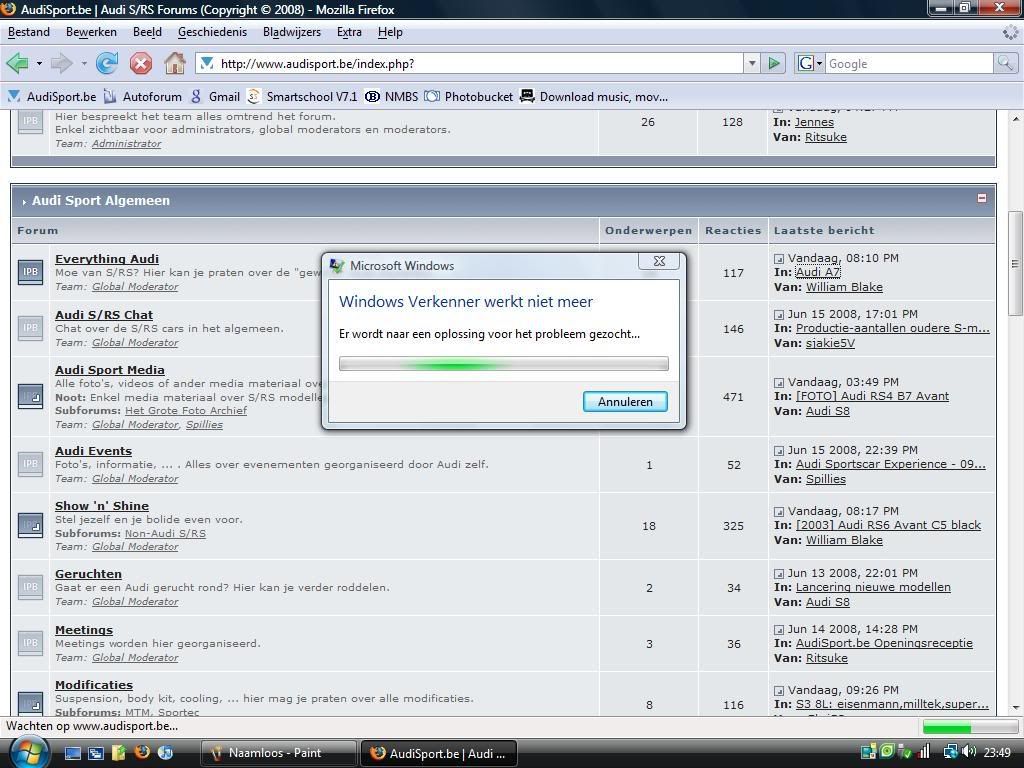Click the IPB forum icon beside Everything Audi
The width and height of the screenshot is (1024, 768).
(30, 272)
